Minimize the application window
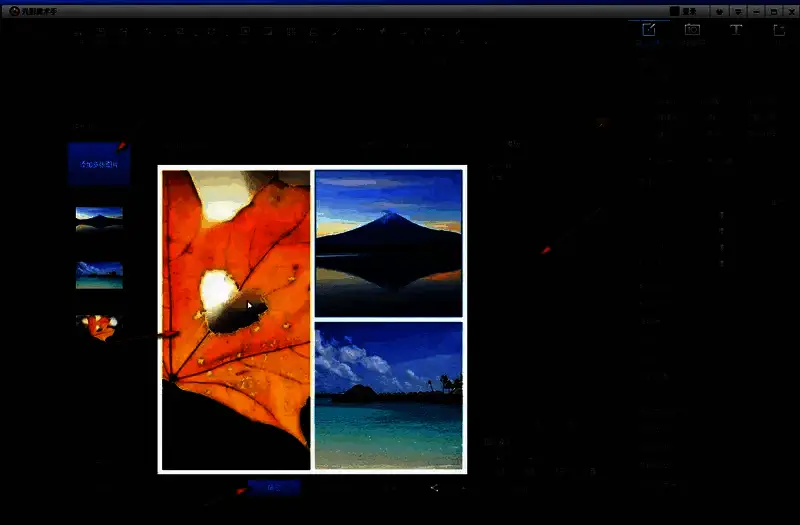 pyautogui.click(x=755, y=11)
